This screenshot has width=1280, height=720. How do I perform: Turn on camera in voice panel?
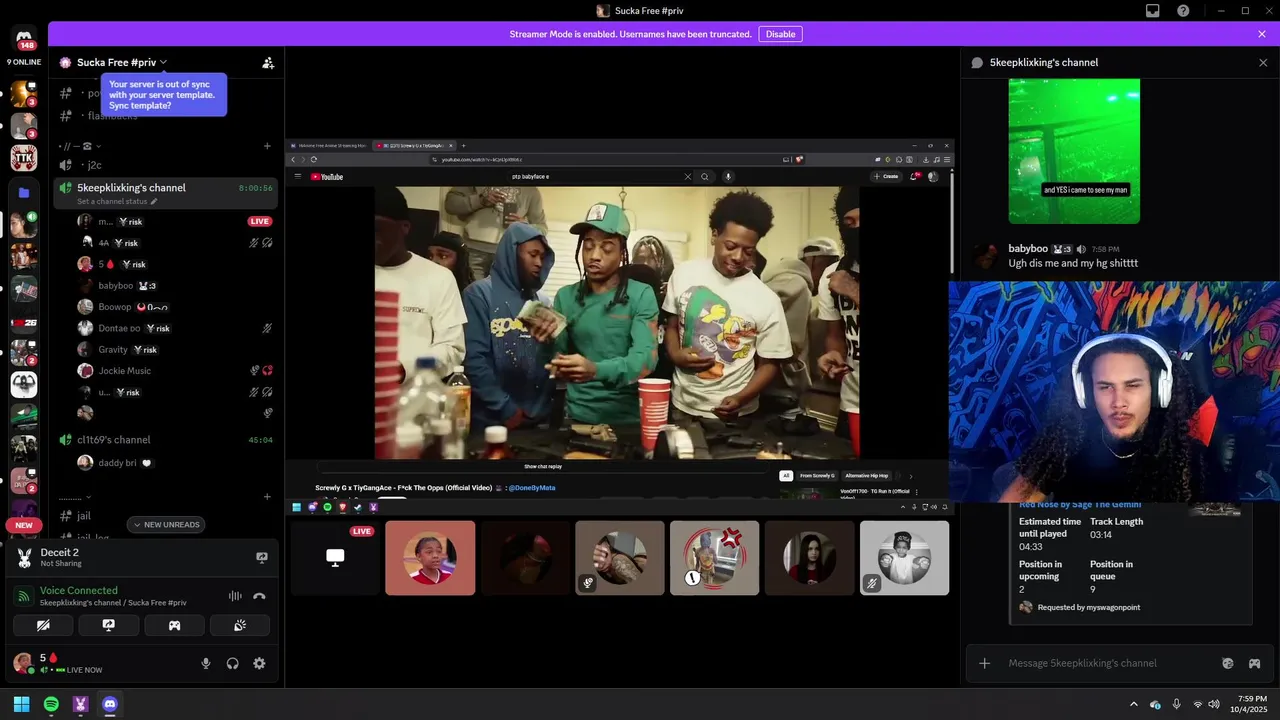click(x=43, y=625)
